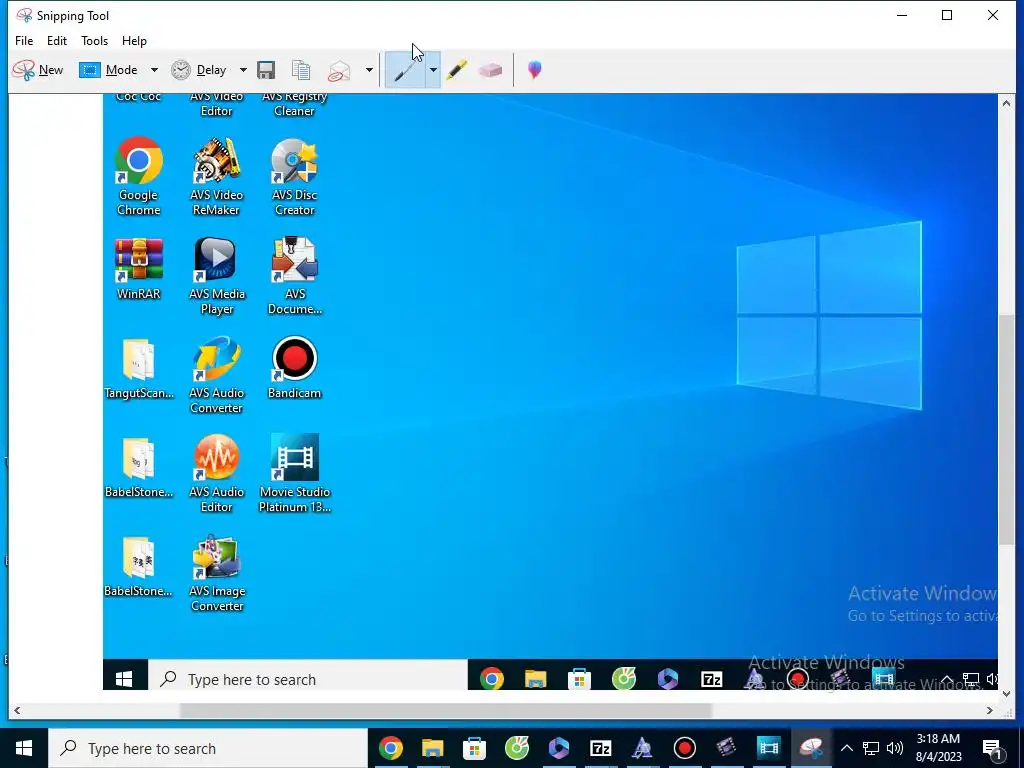Click the captured 7z taskbar icon inside the snip
1024x768 pixels.
(711, 679)
